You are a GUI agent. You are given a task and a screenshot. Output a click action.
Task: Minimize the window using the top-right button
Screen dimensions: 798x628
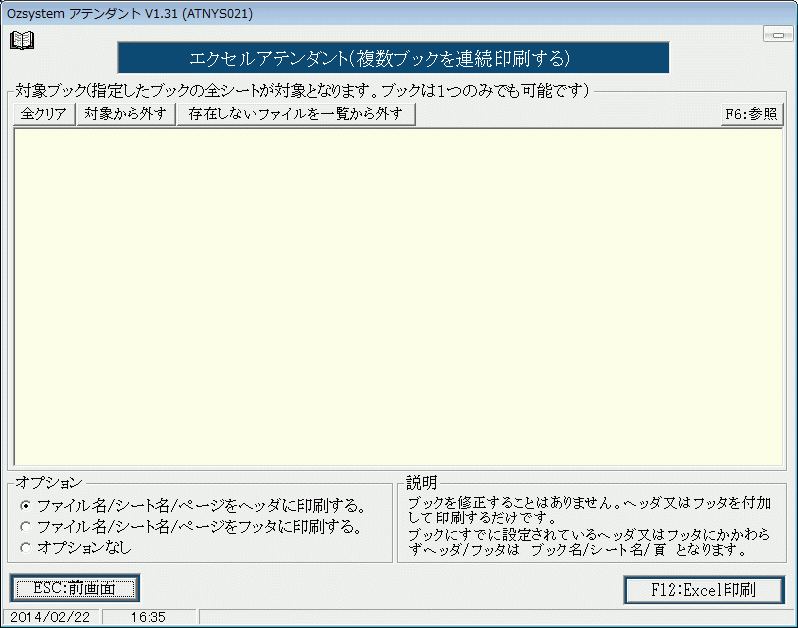[x=778, y=35]
